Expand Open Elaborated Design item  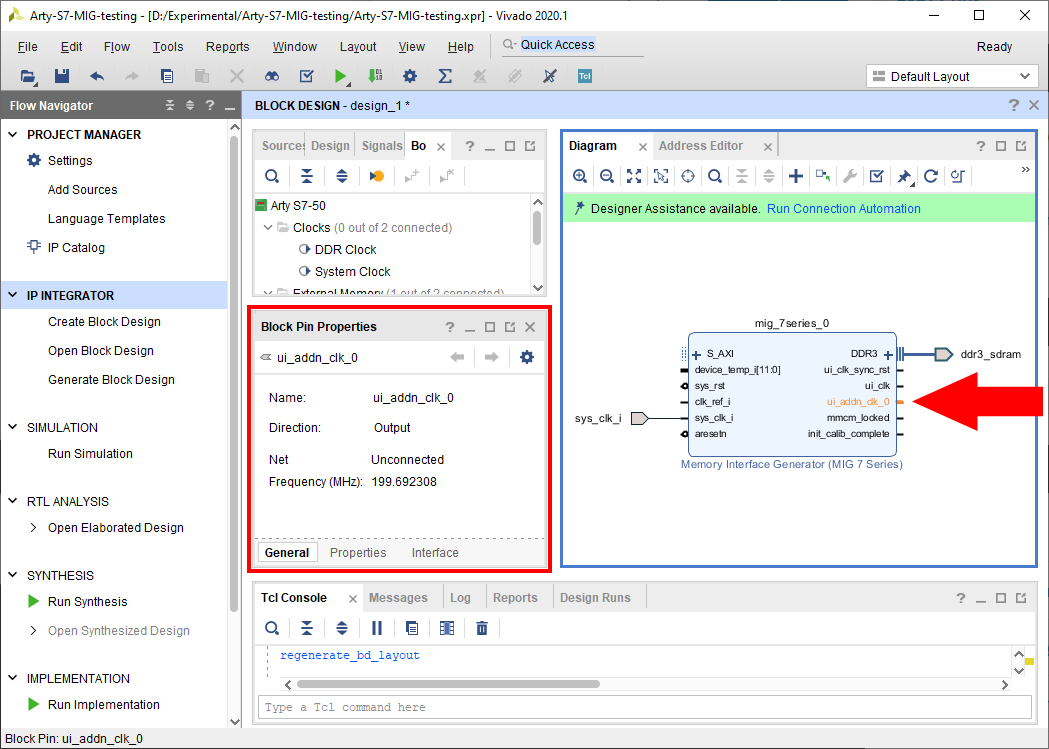[33, 528]
